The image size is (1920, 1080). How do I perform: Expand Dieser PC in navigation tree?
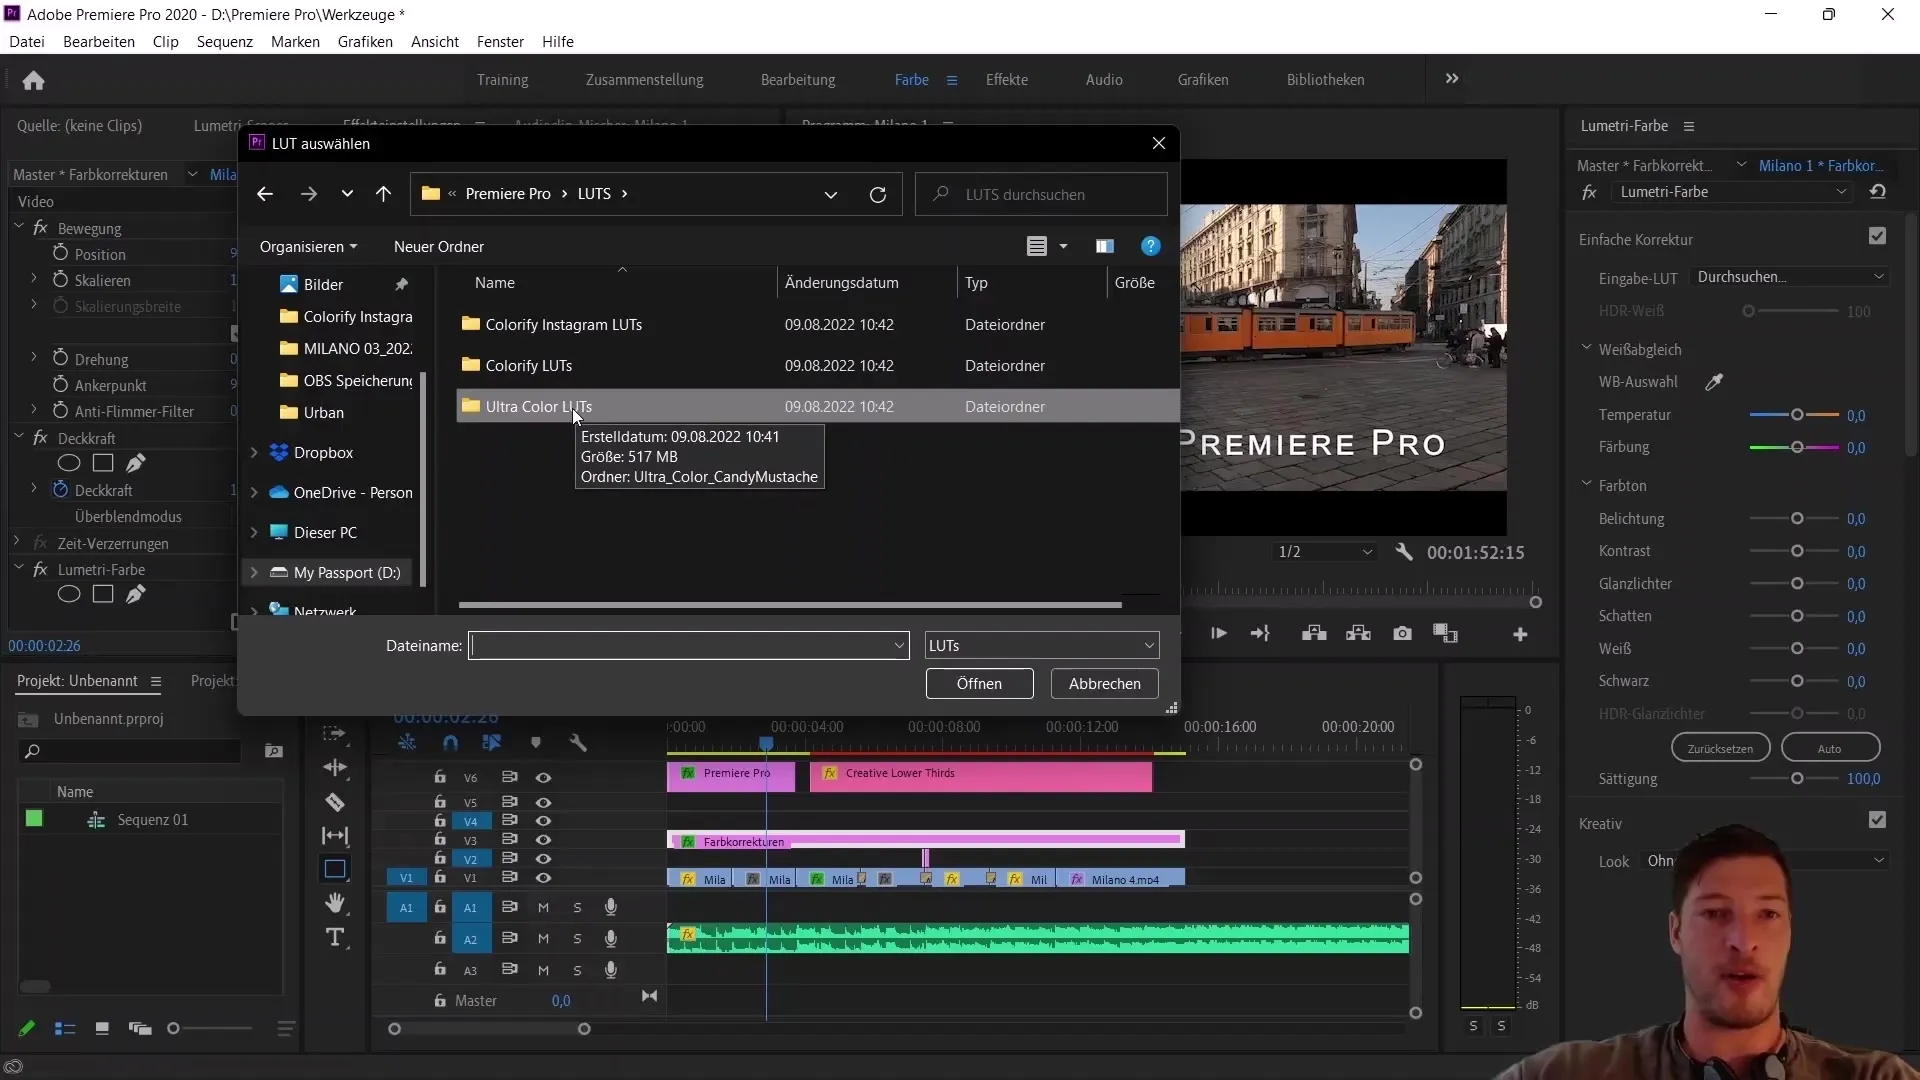pos(254,533)
